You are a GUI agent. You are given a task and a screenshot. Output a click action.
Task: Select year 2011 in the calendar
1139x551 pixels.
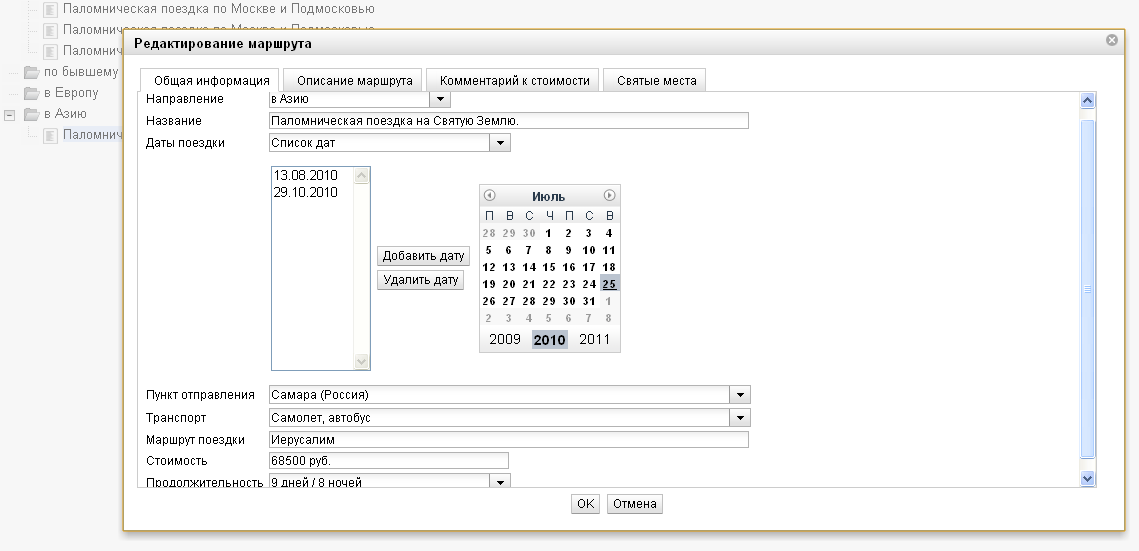[x=594, y=339]
